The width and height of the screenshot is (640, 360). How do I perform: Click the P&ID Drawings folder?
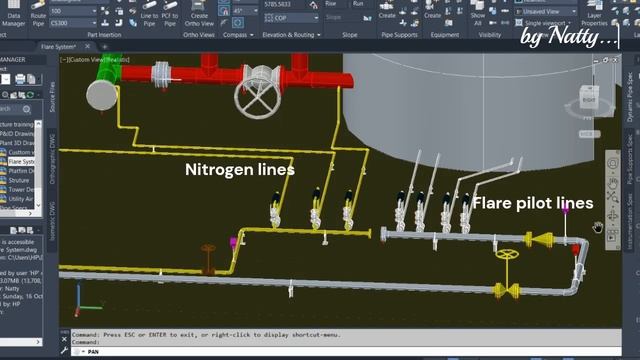click(17, 133)
